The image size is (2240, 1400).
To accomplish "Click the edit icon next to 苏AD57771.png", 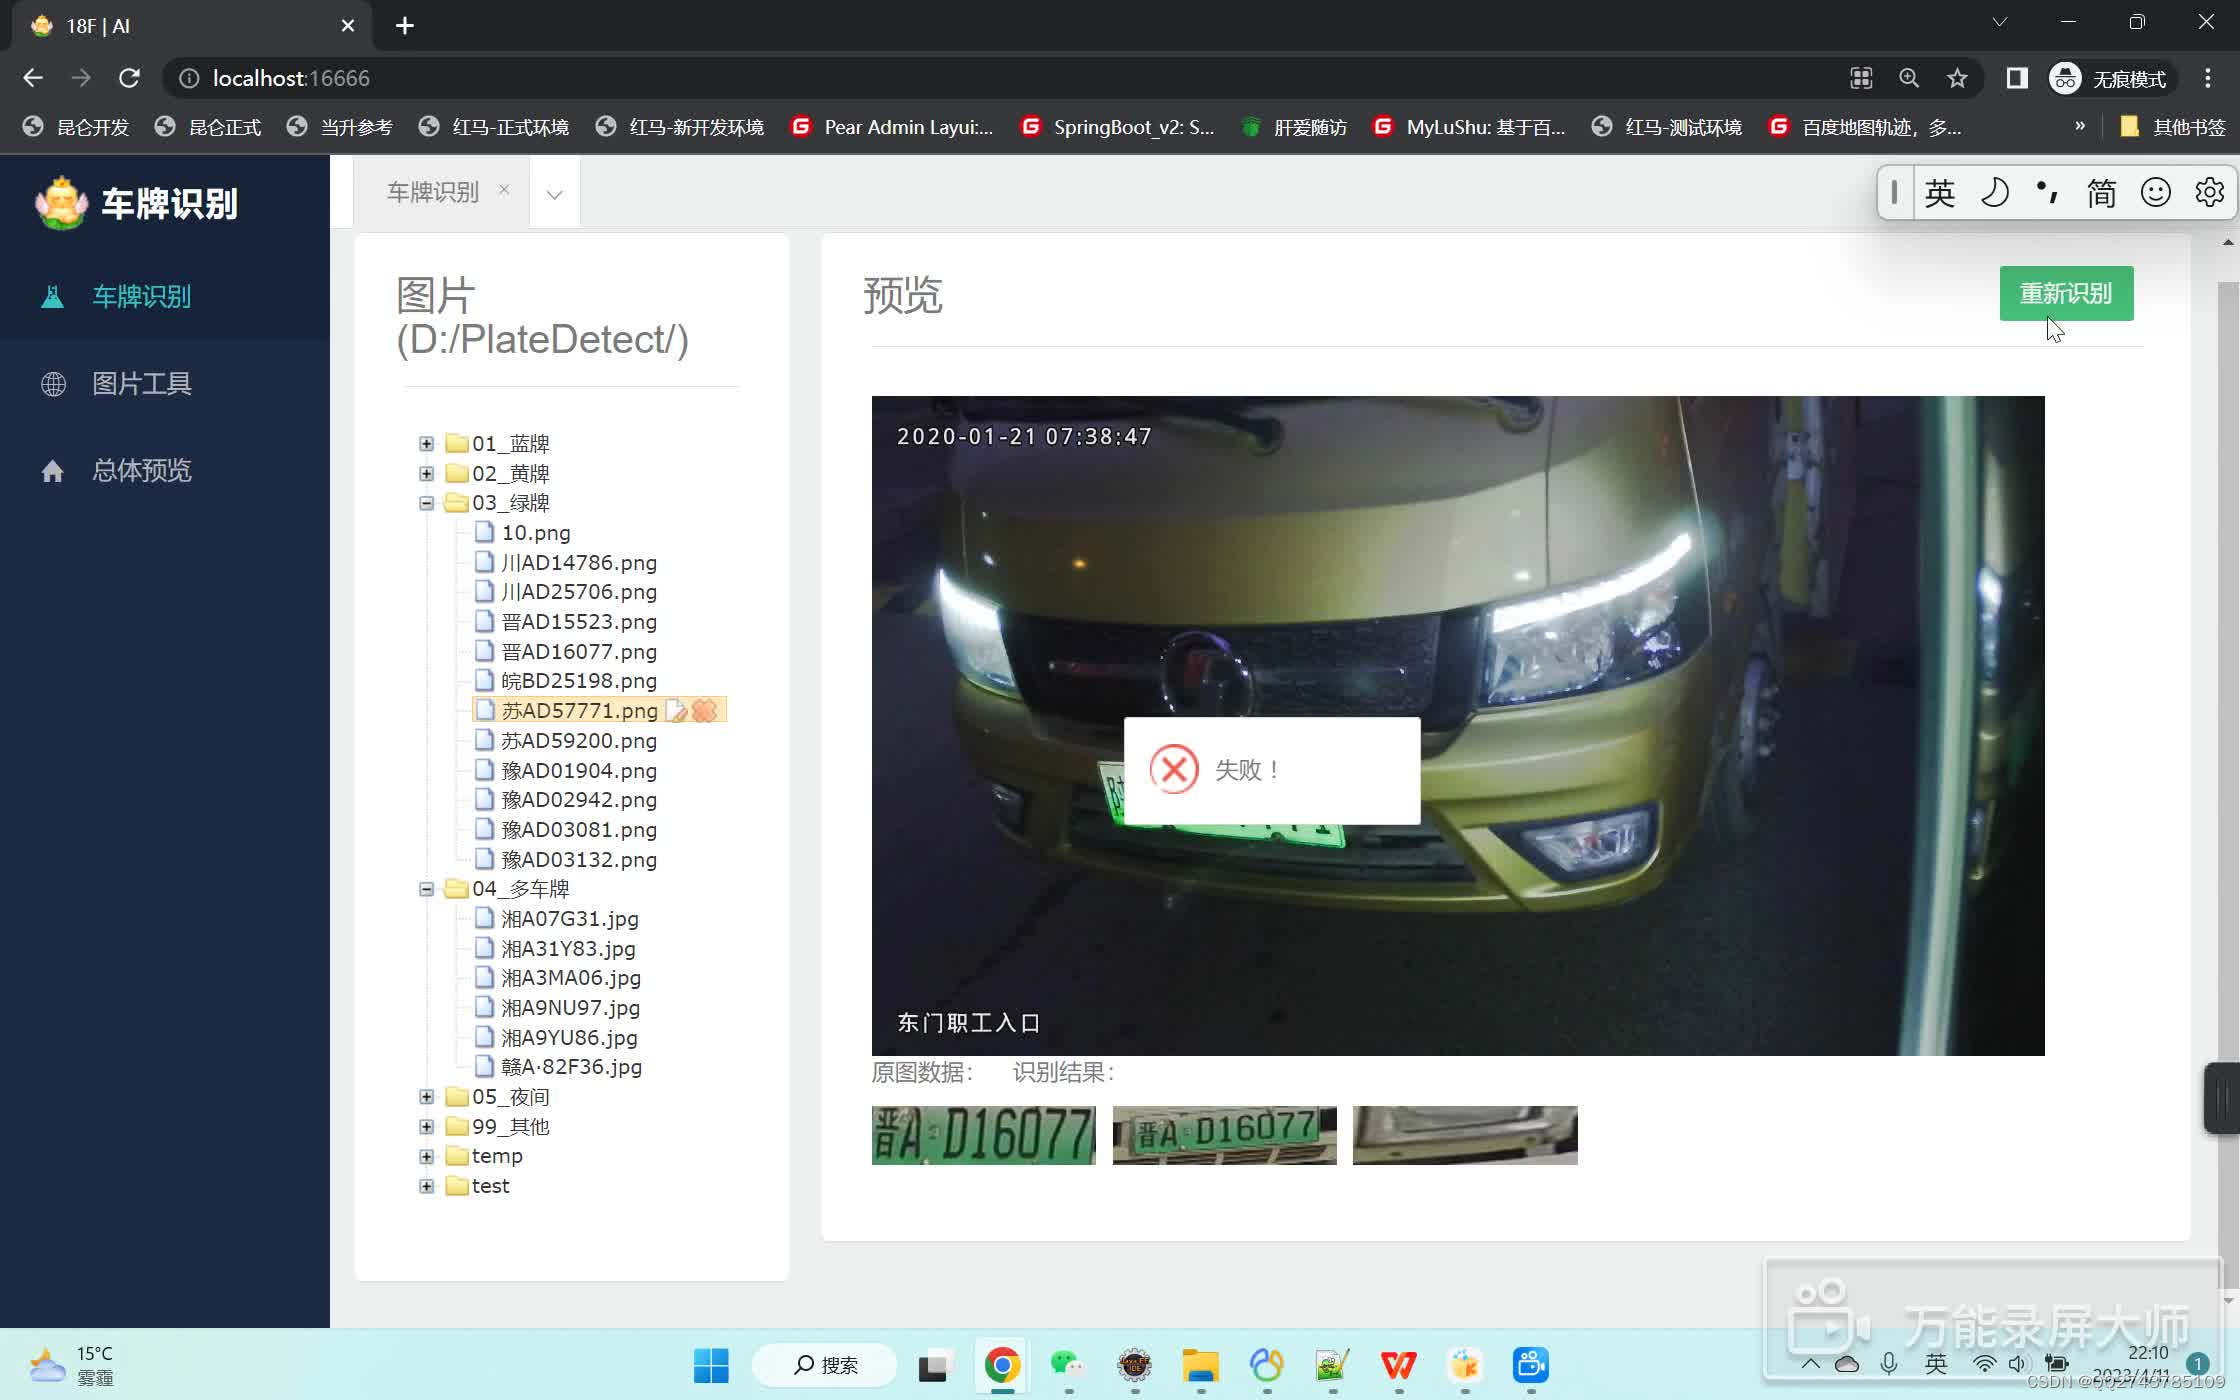I will click(677, 711).
